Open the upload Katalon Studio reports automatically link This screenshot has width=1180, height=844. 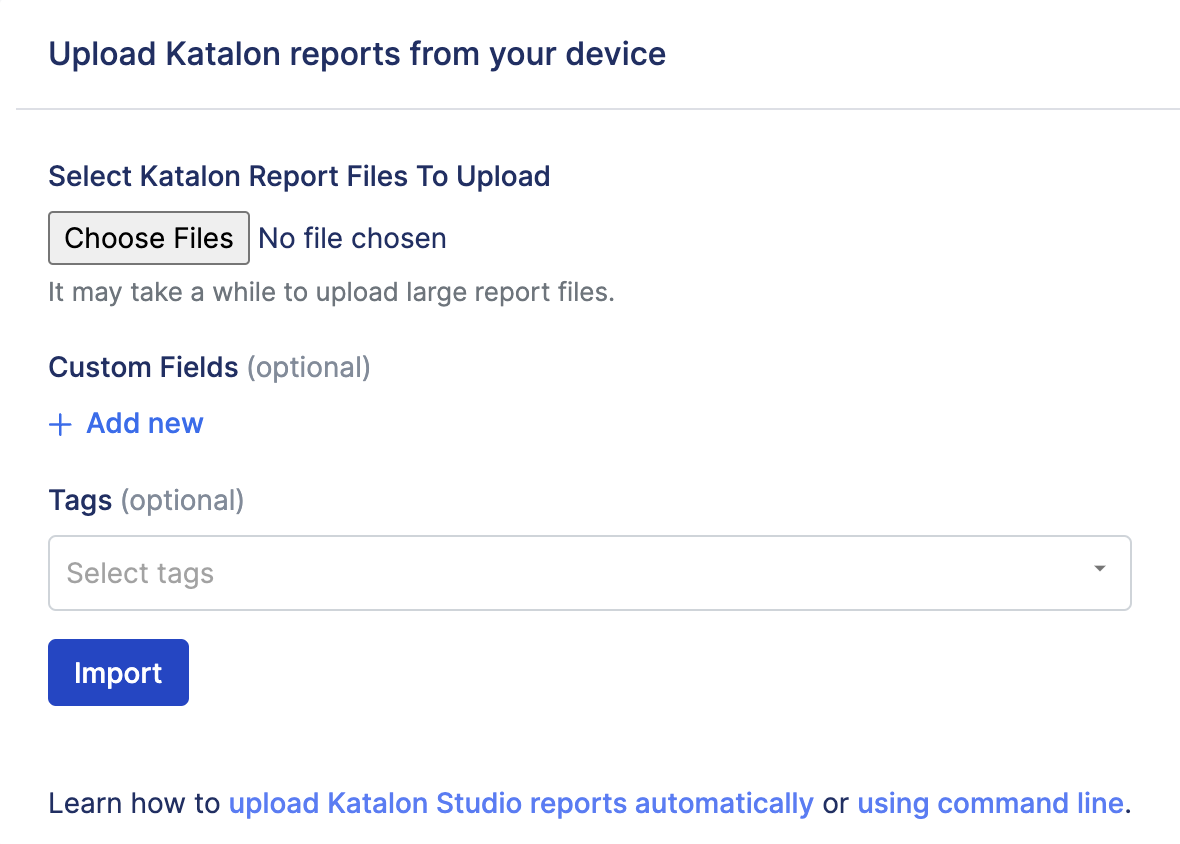[x=521, y=803]
